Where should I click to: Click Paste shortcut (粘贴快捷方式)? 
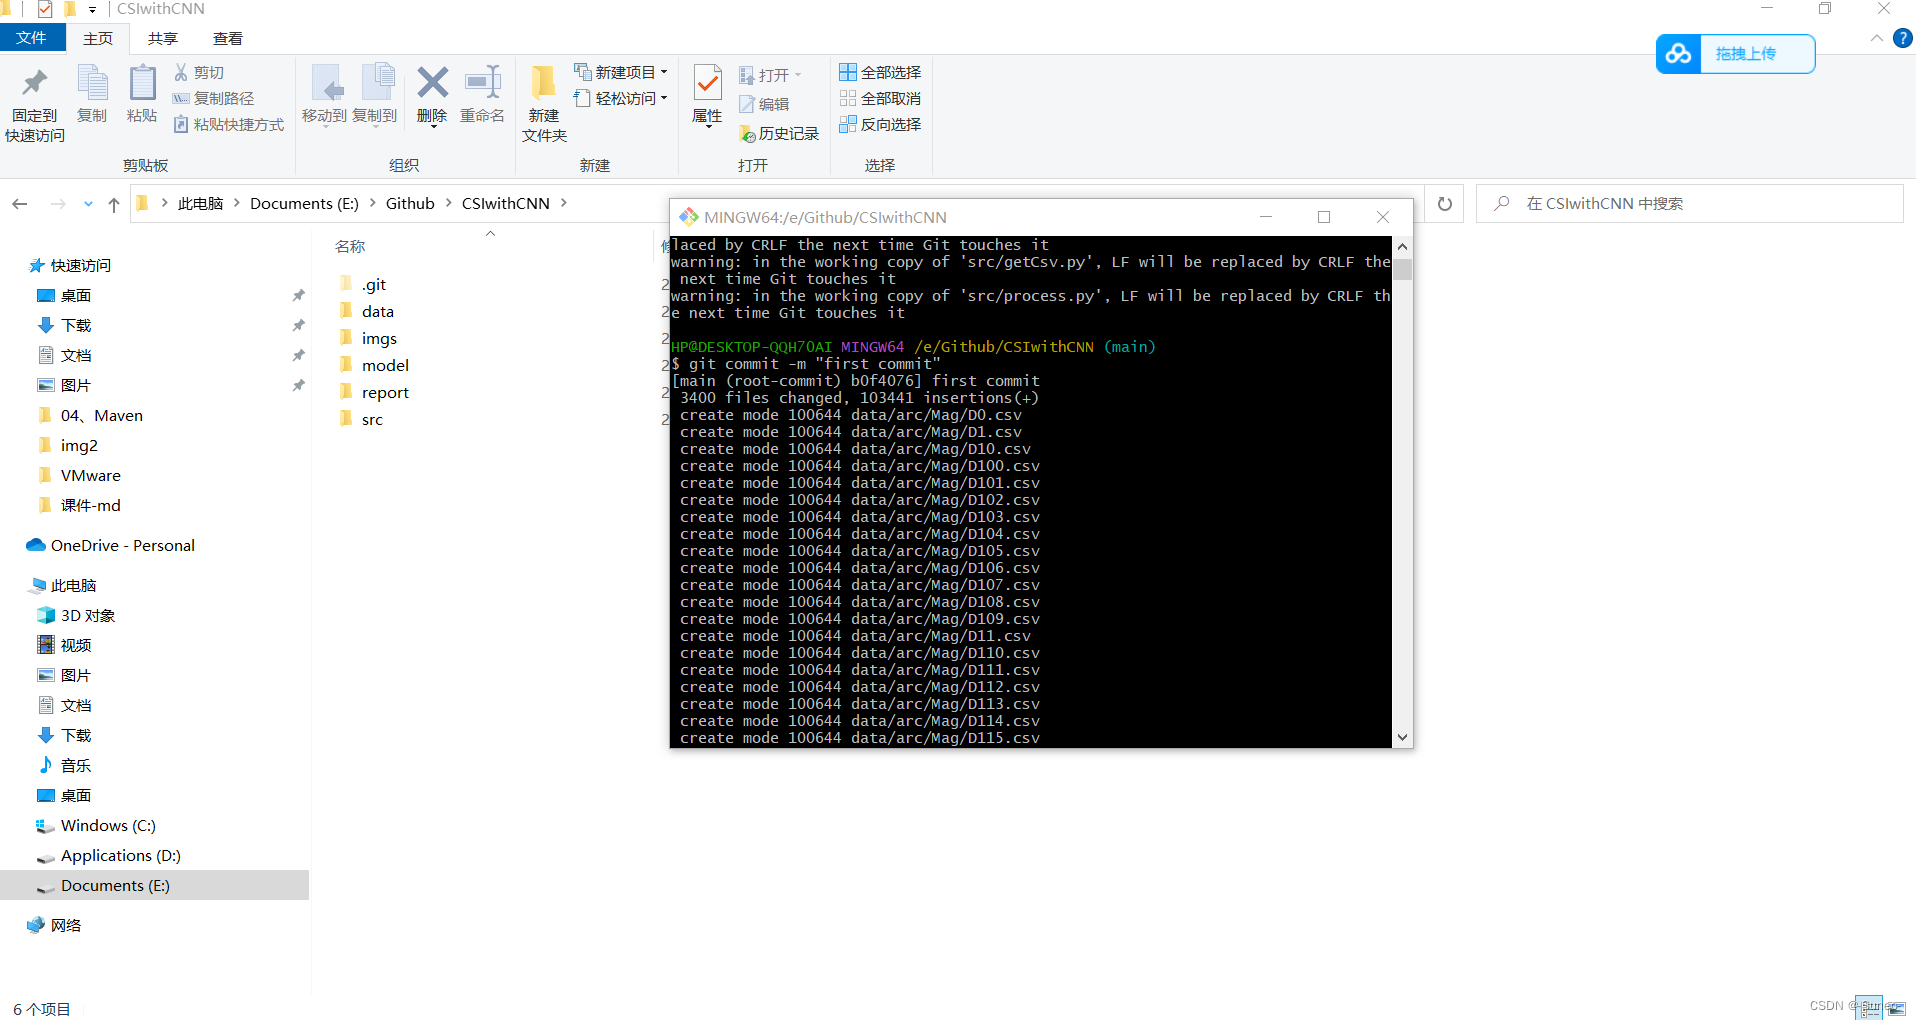(x=228, y=125)
